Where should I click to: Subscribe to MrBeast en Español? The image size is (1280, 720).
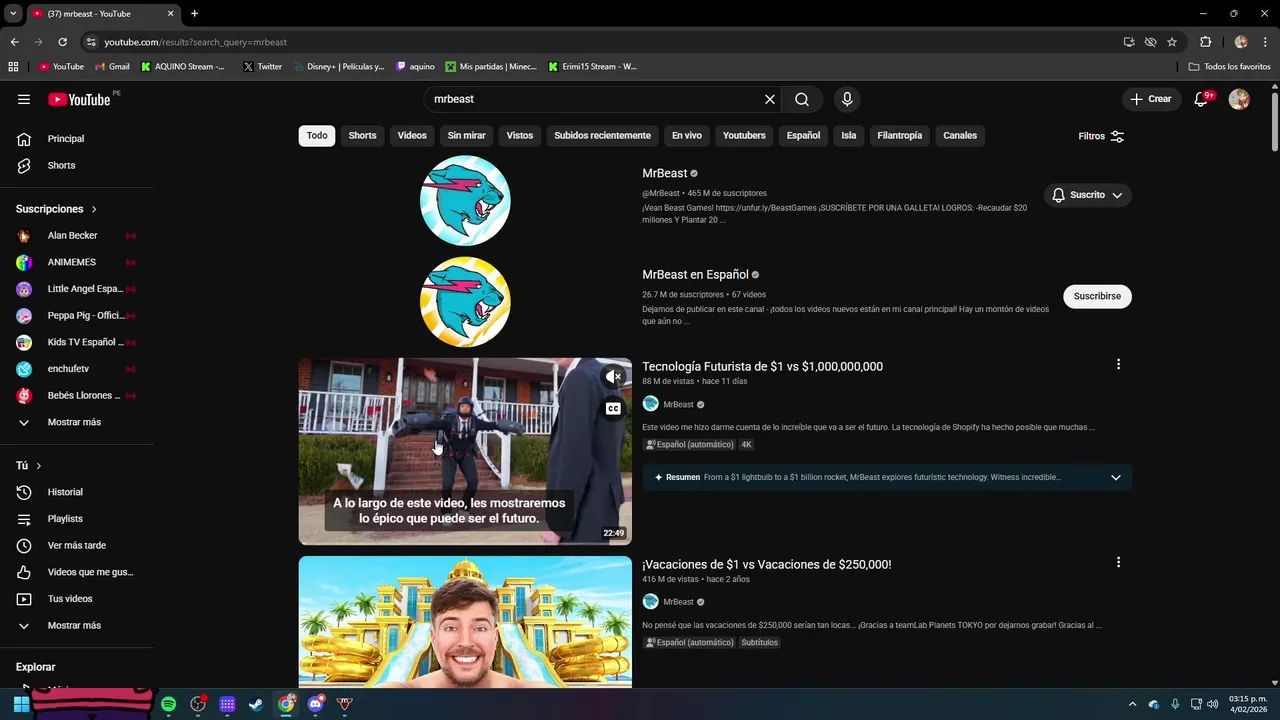[x=1097, y=296]
